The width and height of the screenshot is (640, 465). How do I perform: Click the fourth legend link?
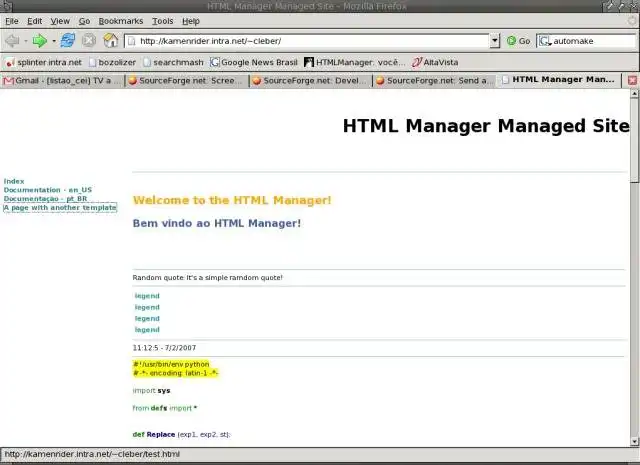coord(147,329)
